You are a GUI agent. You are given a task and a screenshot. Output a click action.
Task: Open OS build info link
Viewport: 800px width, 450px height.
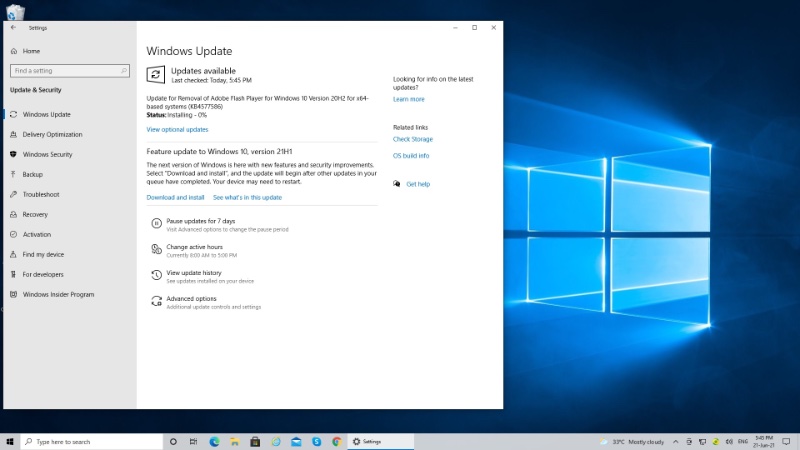(411, 156)
